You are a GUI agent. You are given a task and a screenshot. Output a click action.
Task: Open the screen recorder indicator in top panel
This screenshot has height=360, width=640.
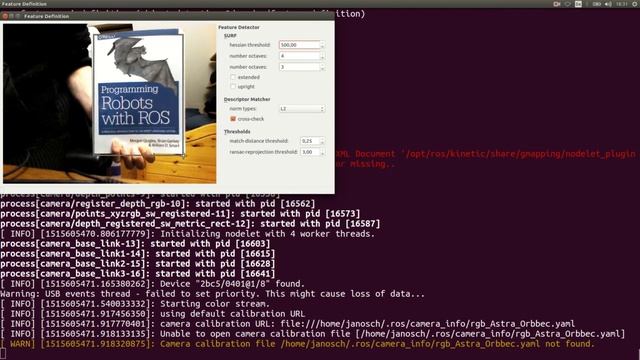pos(557,4)
